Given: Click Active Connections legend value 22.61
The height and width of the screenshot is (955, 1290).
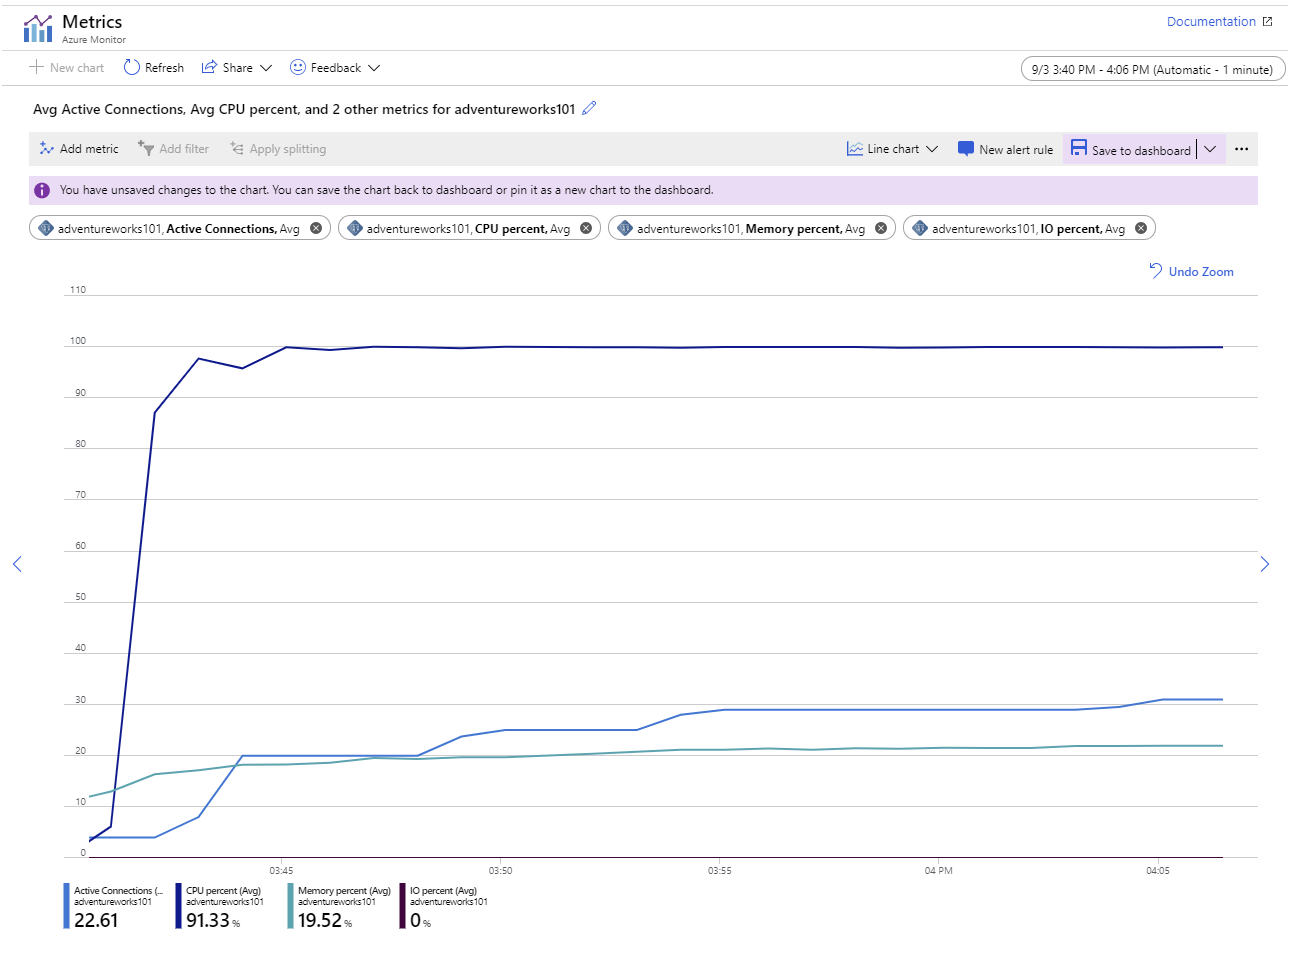Looking at the screenshot, I should point(96,920).
